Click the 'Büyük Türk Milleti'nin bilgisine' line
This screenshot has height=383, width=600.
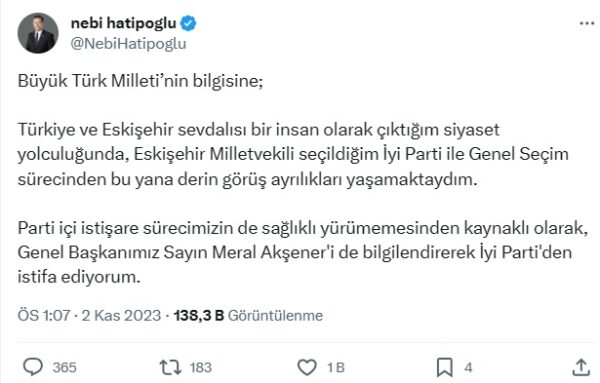(x=140, y=81)
